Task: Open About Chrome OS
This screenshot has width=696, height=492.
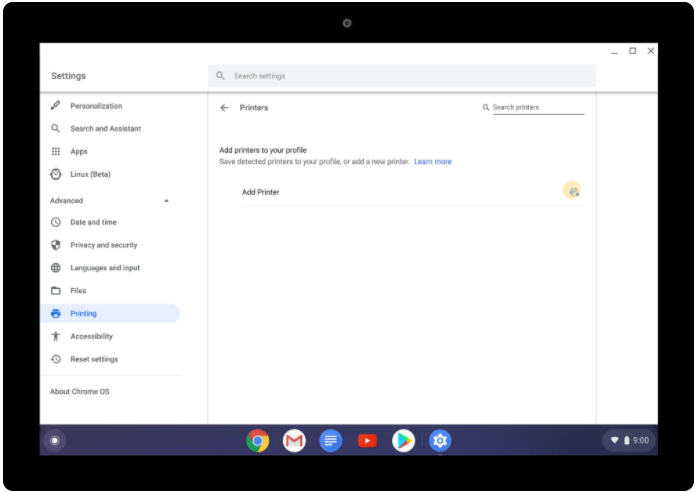Action: pyautogui.click(x=79, y=392)
